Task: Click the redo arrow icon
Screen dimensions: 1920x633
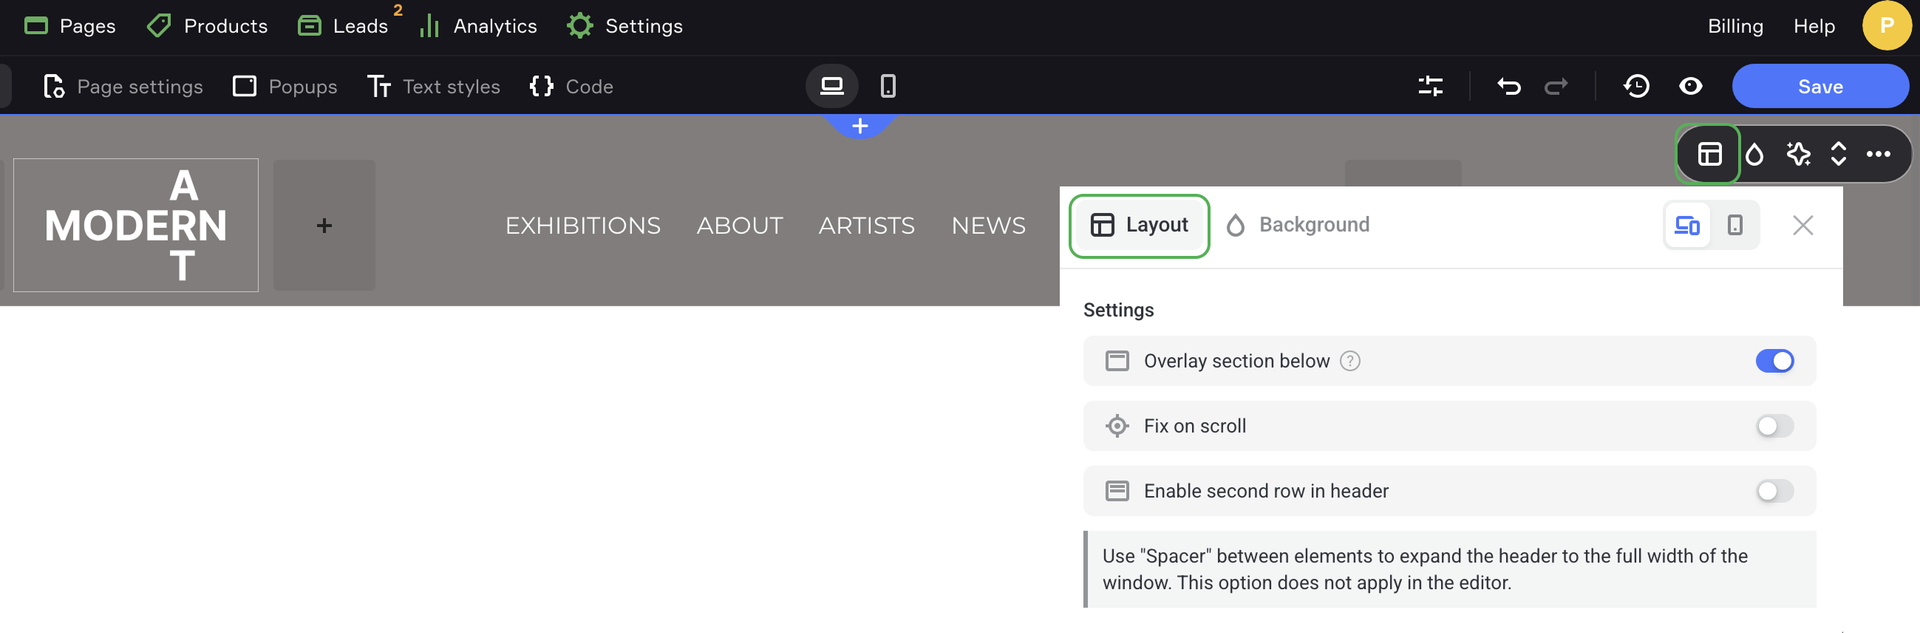Action: tap(1556, 87)
